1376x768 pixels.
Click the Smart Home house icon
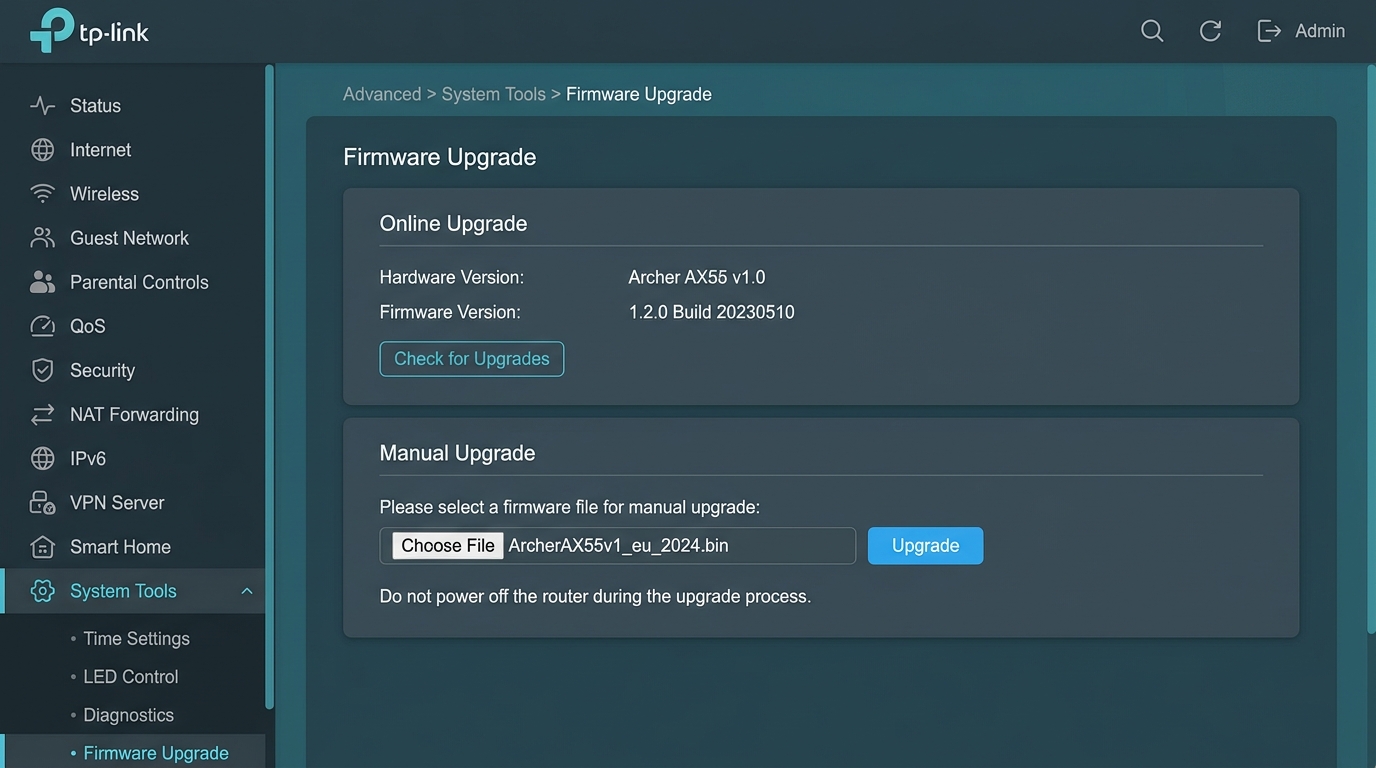[42, 547]
